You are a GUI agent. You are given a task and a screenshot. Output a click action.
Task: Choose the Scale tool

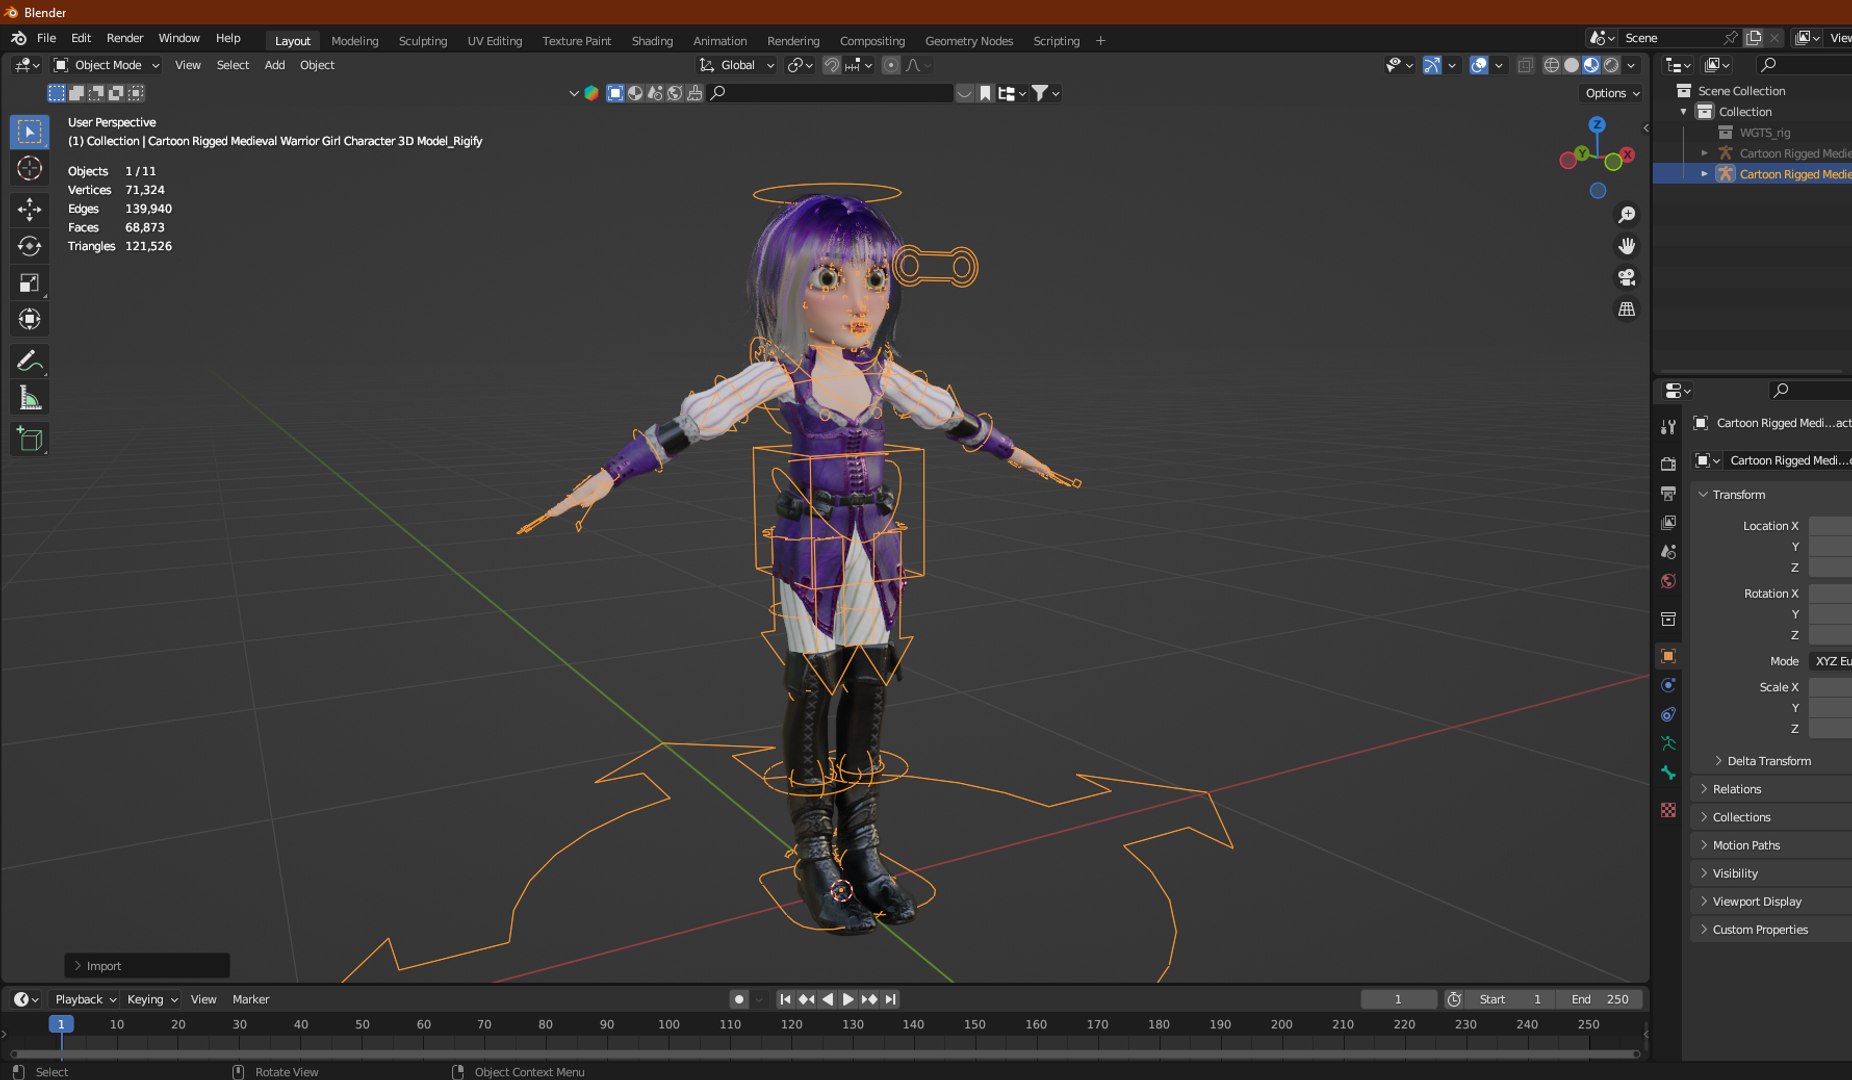29,283
